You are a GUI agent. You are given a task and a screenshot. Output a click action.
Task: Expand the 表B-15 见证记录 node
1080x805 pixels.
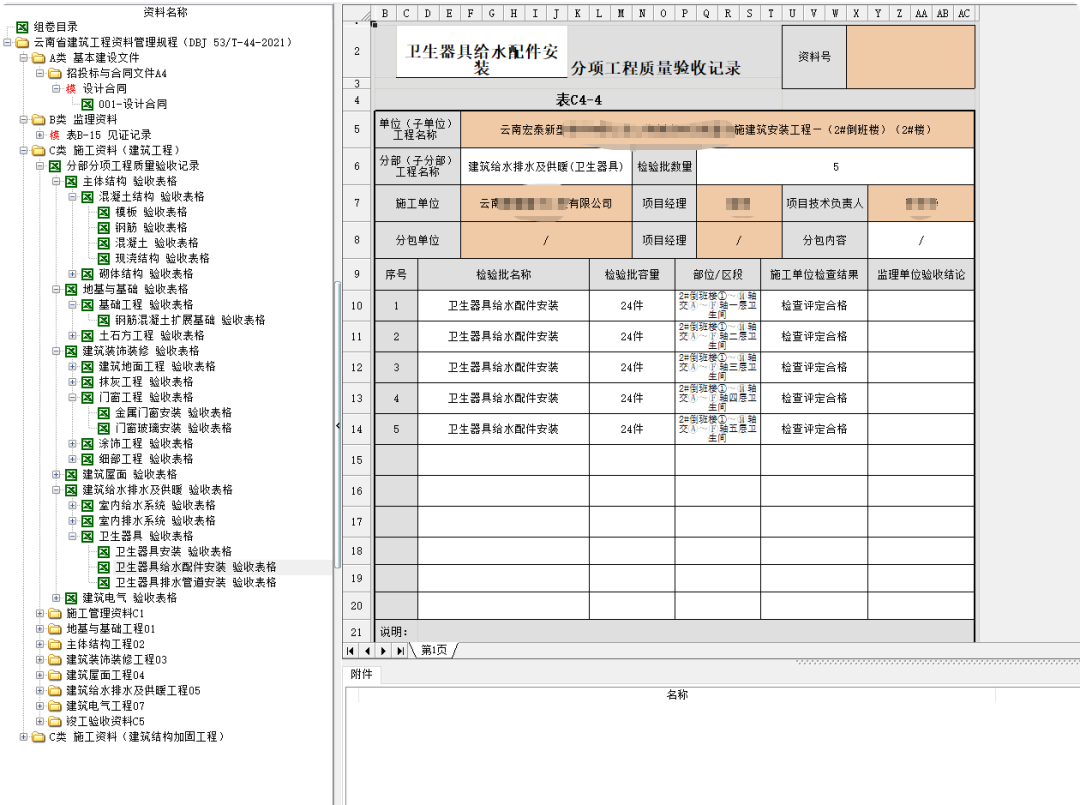tap(40, 135)
